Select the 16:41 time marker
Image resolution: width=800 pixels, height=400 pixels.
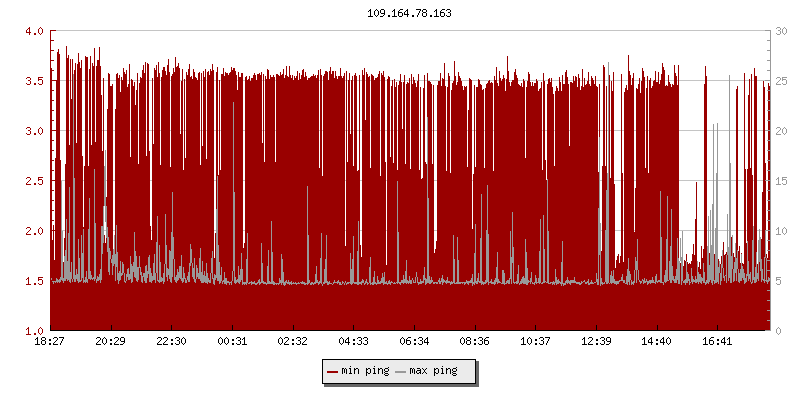point(717,342)
